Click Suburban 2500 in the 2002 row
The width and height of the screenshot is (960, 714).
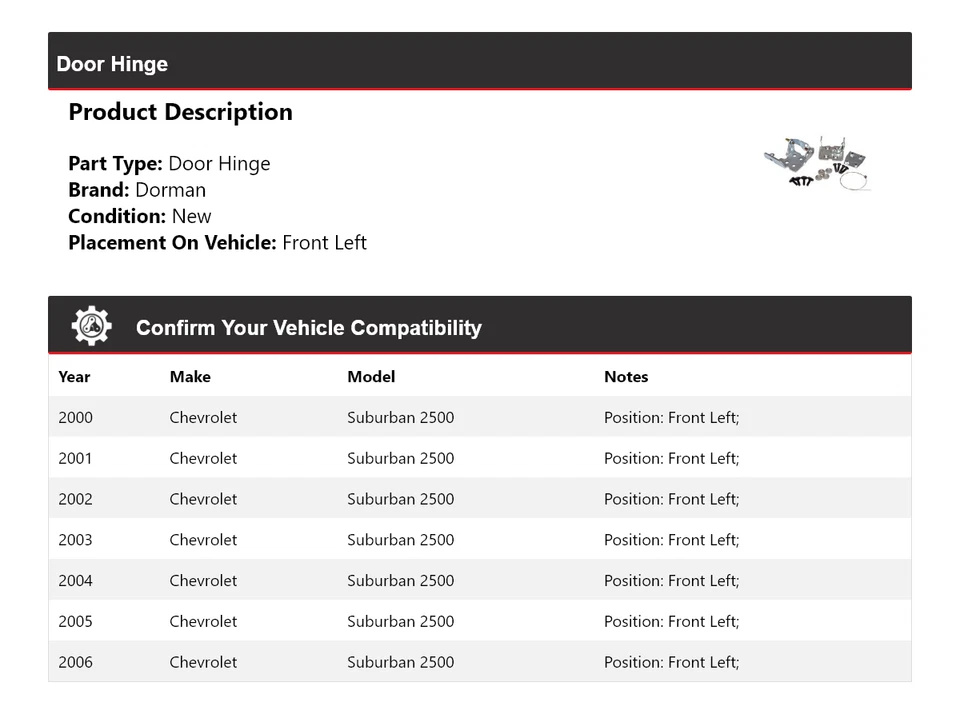(400, 499)
